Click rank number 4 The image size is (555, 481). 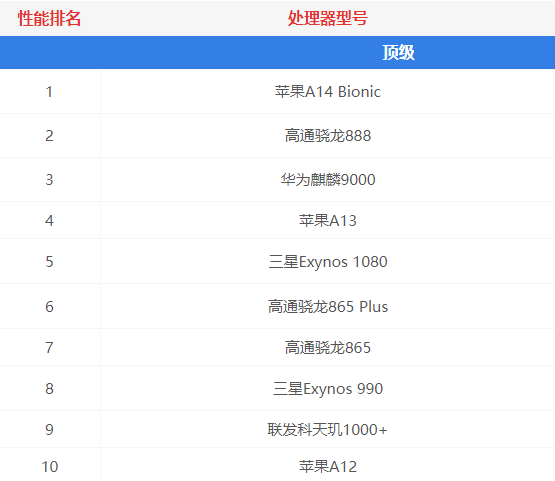point(49,221)
